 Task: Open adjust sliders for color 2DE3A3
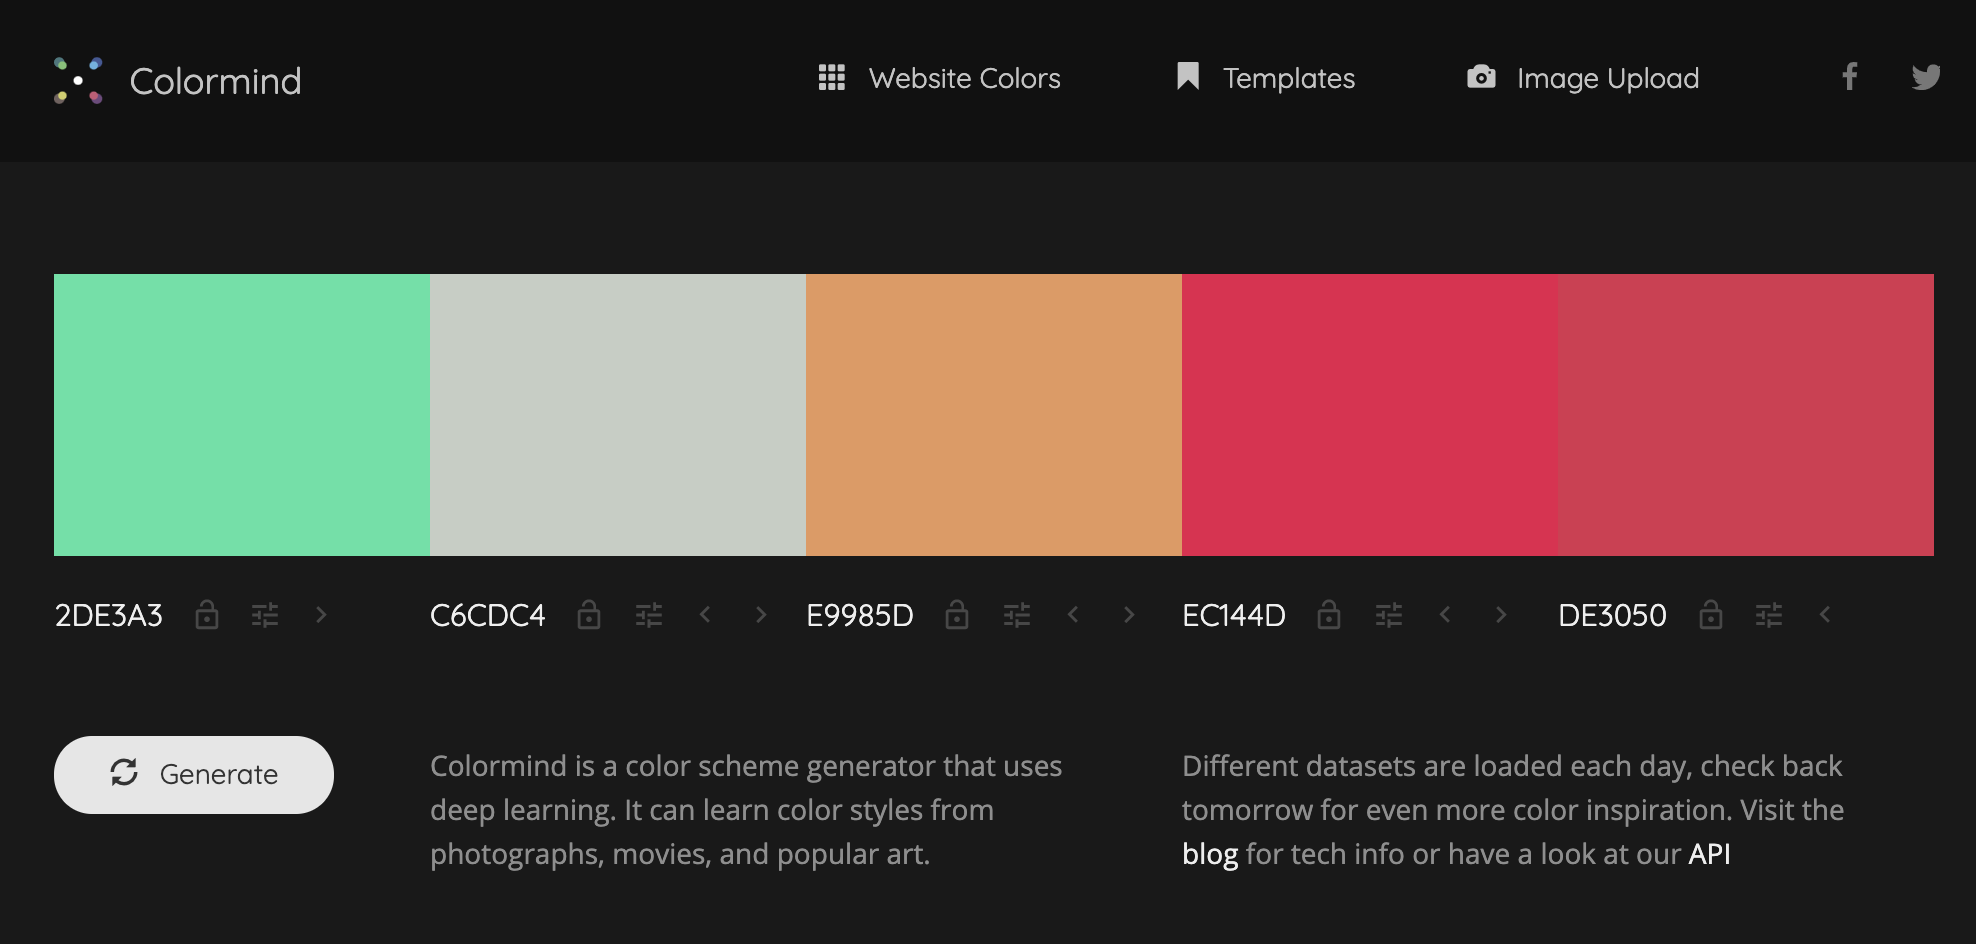265,615
